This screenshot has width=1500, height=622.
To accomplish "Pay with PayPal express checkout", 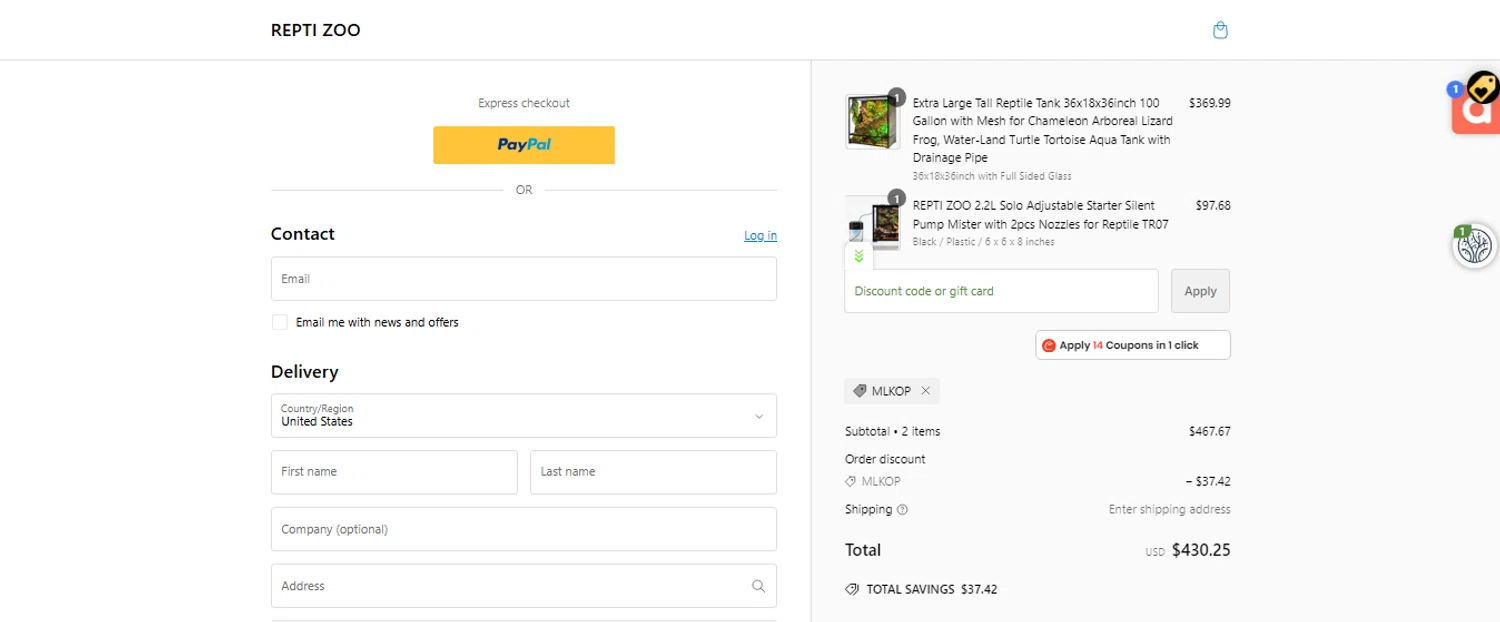I will pyautogui.click(x=524, y=145).
